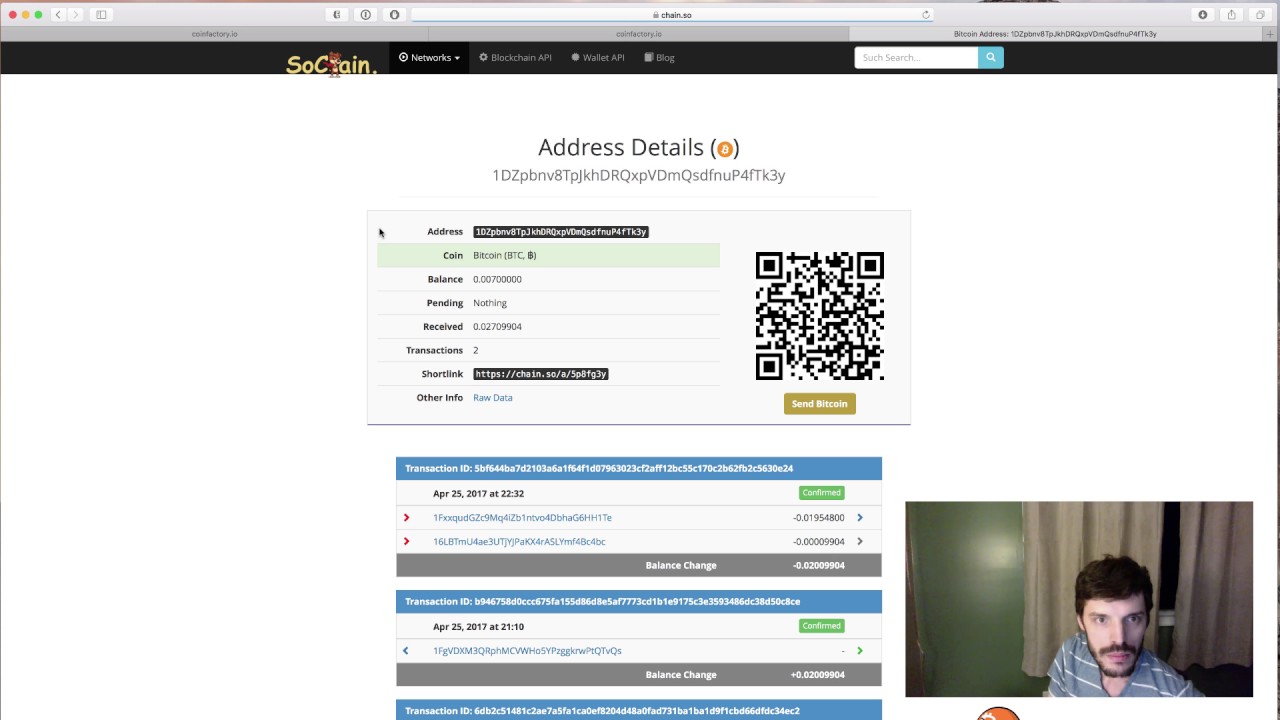Click the Apr 25, 2017 at 22:32 timestamp
Viewport: 1280px width, 720px height.
point(478,494)
